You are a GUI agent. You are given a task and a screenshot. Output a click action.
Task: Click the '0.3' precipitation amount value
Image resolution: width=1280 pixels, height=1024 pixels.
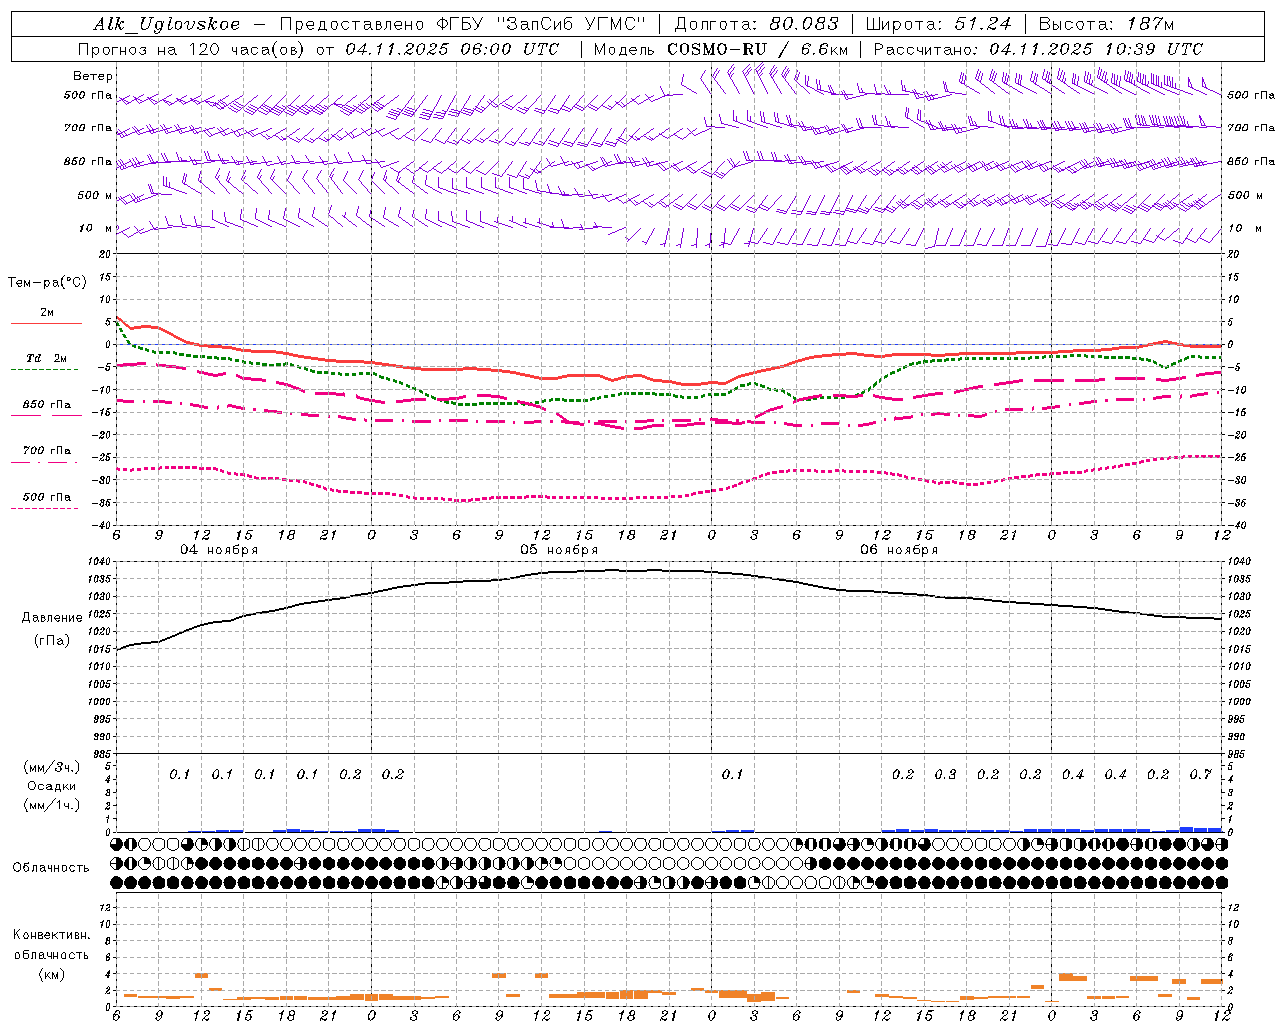(945, 775)
